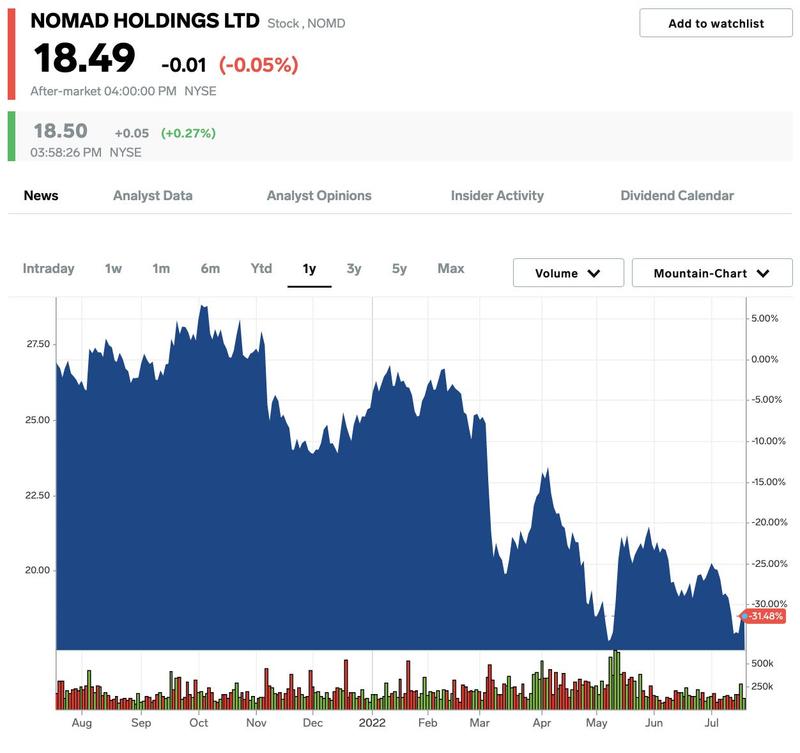The height and width of the screenshot is (753, 800).
Task: View the Insider Activity tab
Action: [497, 195]
